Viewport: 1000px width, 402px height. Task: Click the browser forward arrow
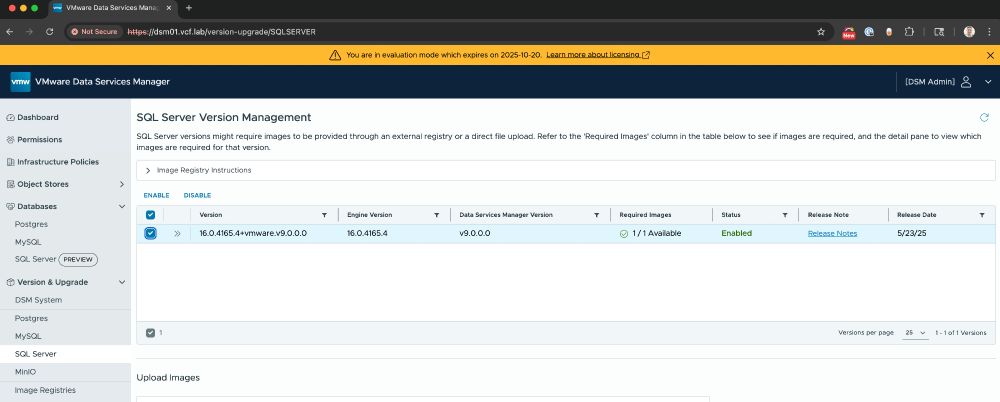click(29, 31)
